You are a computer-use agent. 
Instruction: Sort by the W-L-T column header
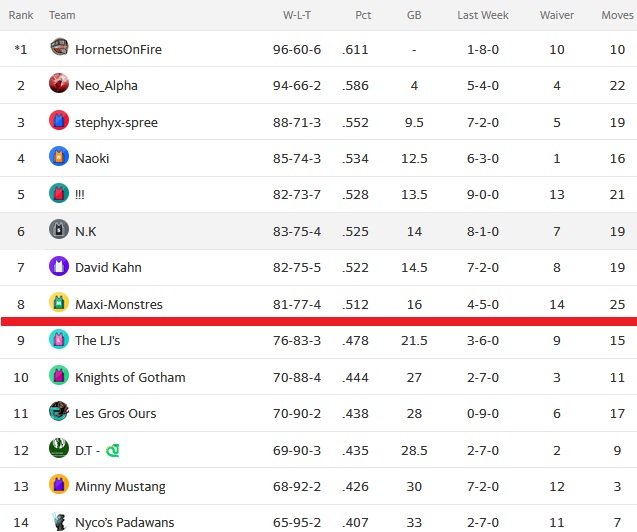(x=297, y=15)
